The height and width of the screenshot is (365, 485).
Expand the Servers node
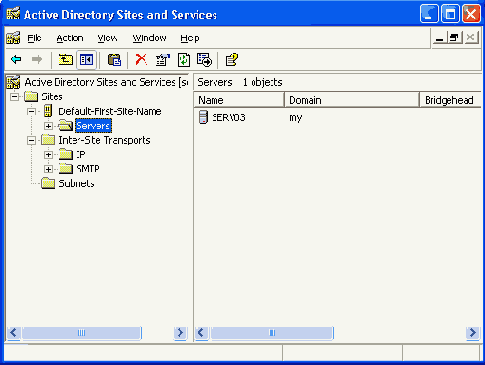[48, 126]
